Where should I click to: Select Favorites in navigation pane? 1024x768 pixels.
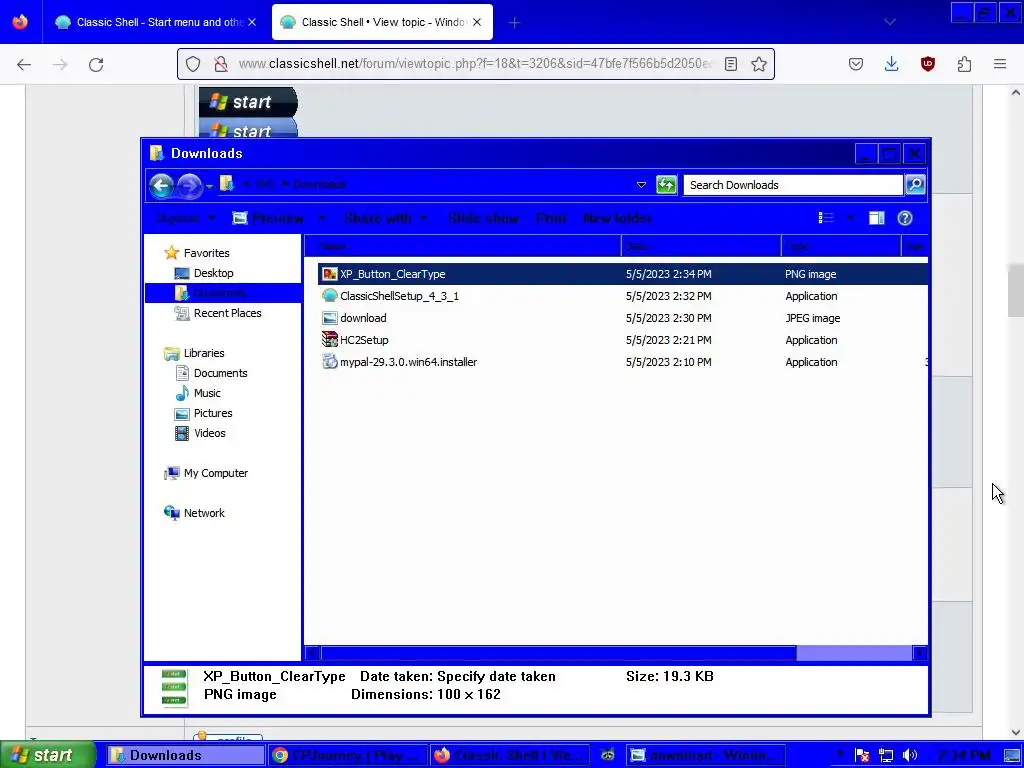click(x=206, y=253)
